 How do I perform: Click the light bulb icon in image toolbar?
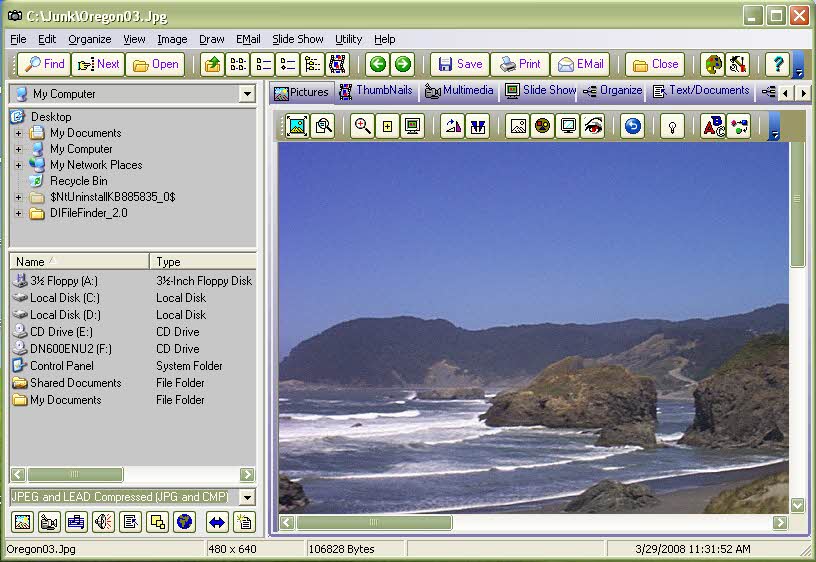[x=673, y=126]
